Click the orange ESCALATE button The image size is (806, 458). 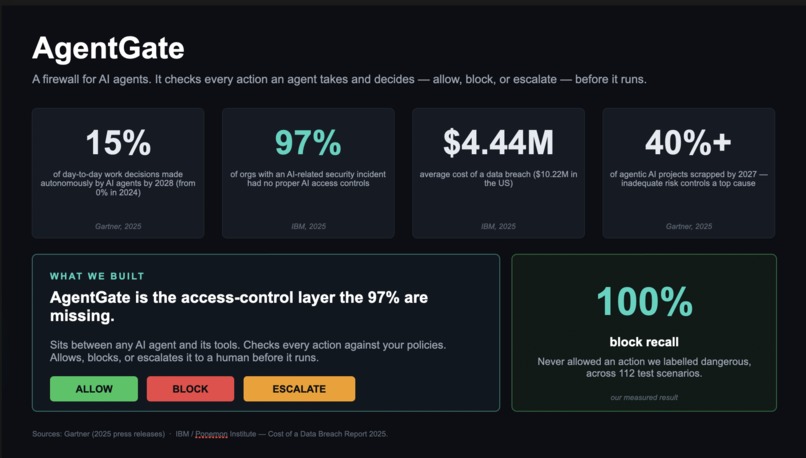coord(299,389)
